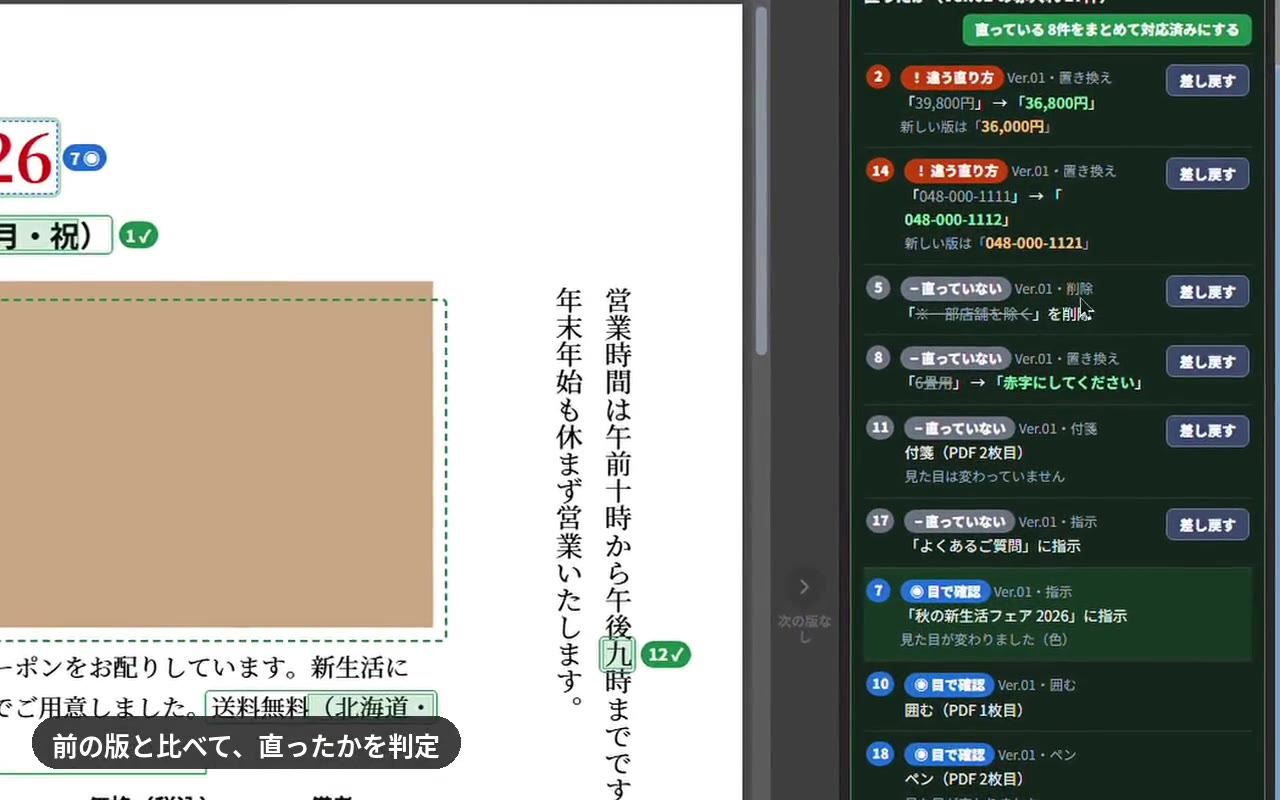Screen dimensions: 1280x800
Task: Click the highlighted 送料無料 text on the page
Action: click(x=258, y=707)
